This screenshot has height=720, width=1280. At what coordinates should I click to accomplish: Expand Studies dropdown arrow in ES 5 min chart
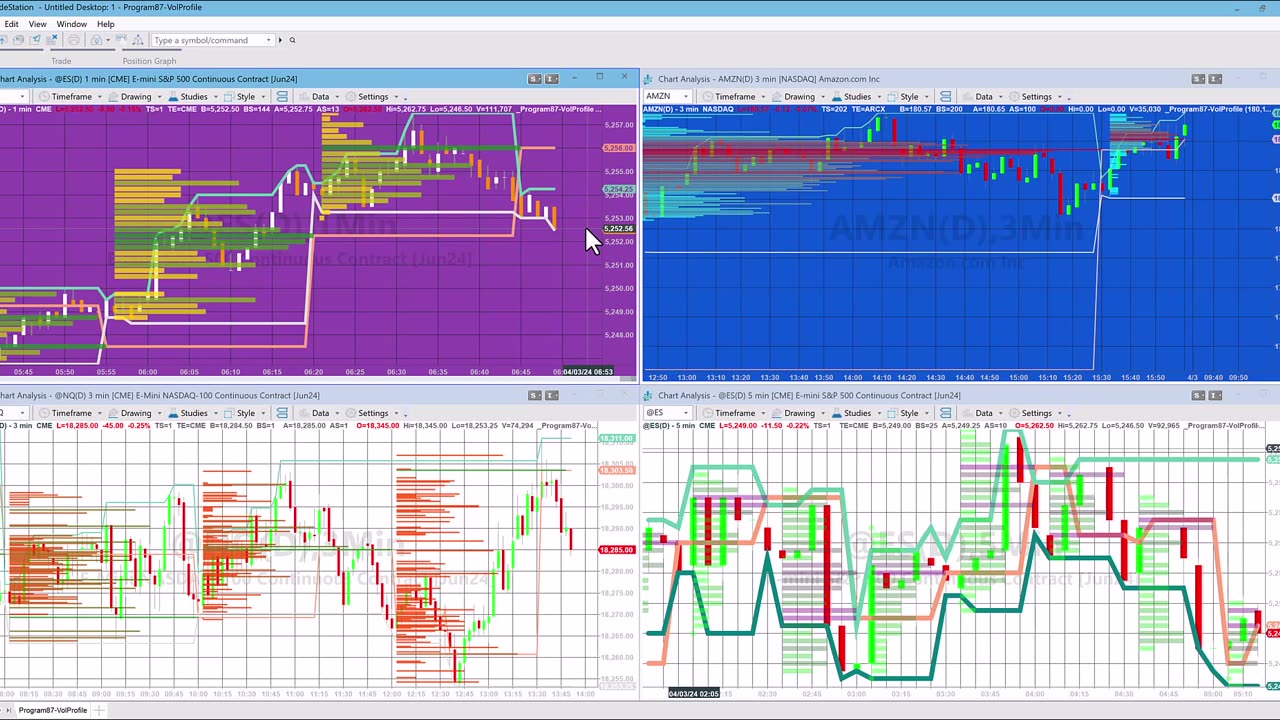click(879, 413)
